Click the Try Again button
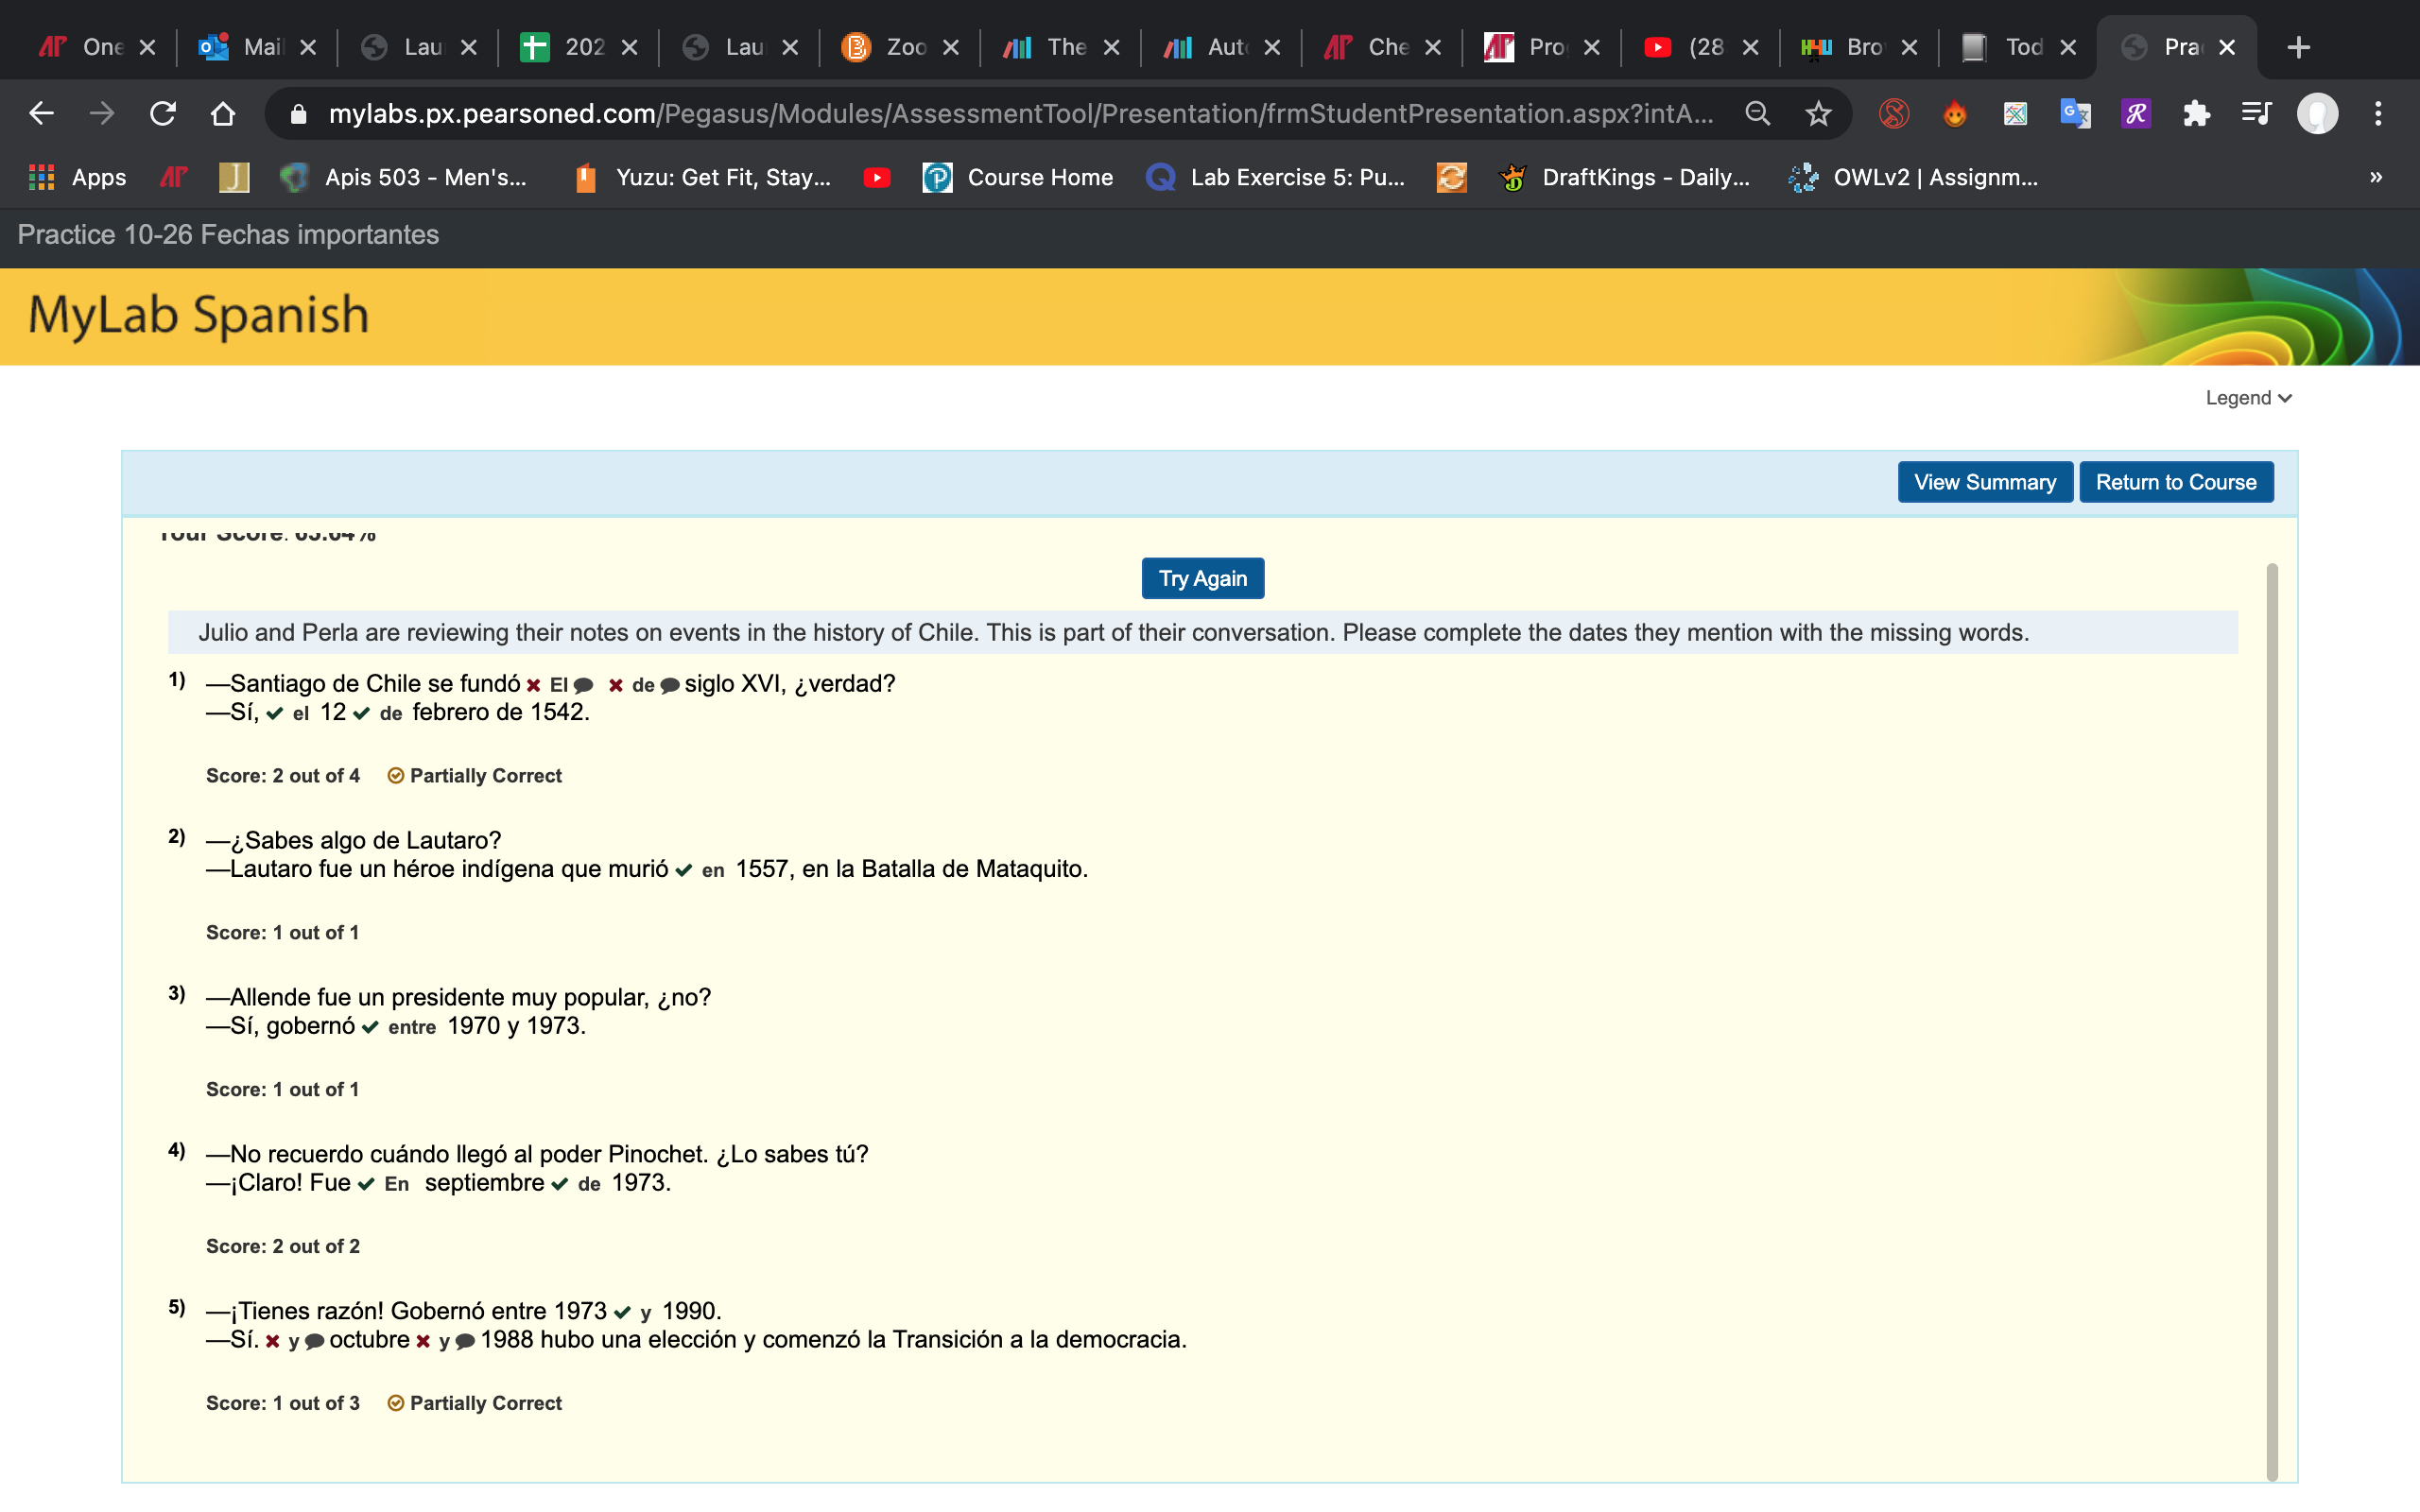 [x=1202, y=579]
